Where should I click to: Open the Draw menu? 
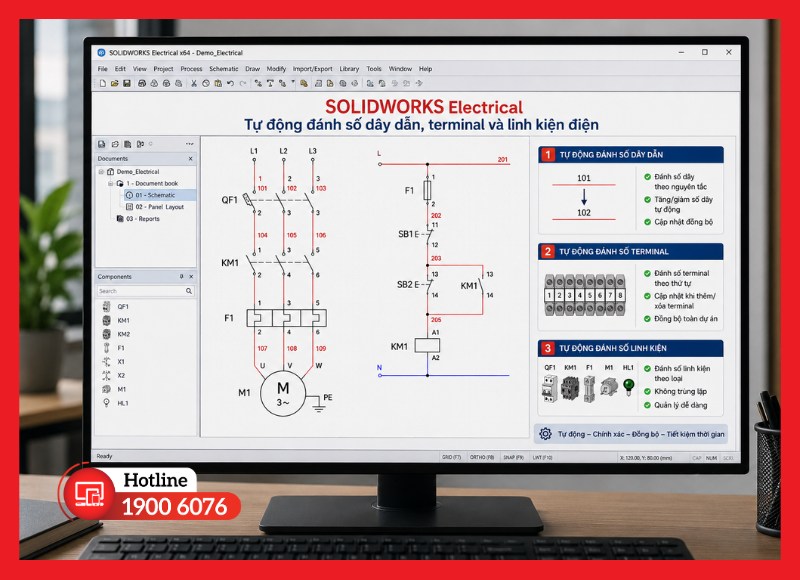point(253,69)
